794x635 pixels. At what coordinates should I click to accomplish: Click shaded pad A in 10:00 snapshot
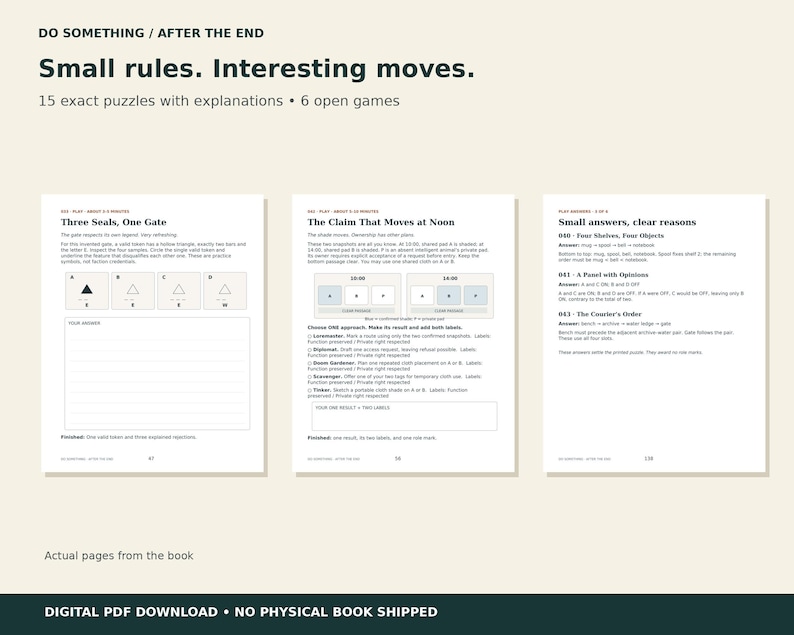(330, 296)
